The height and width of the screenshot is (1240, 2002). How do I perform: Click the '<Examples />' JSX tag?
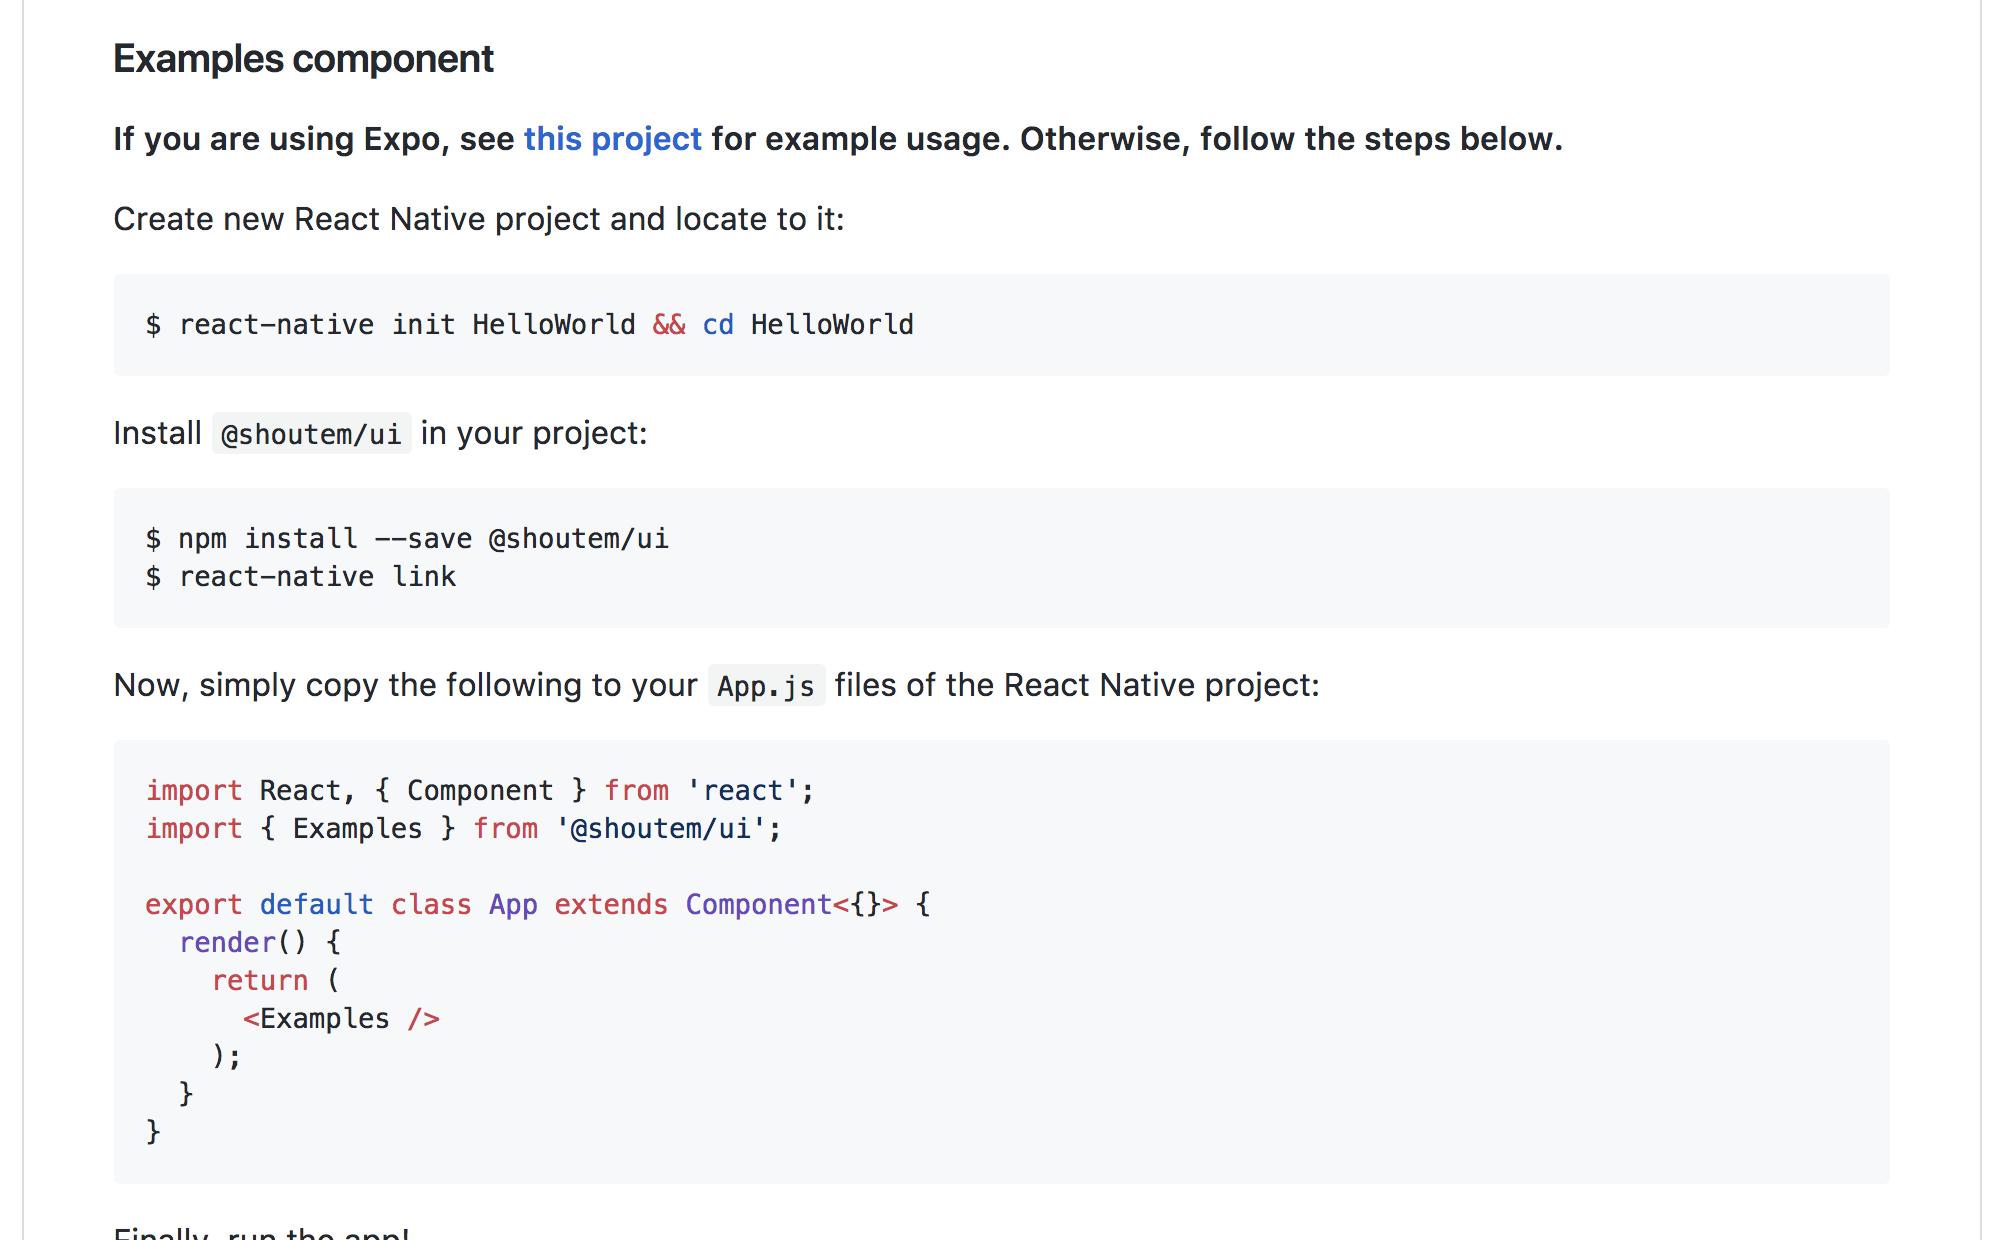[341, 1019]
